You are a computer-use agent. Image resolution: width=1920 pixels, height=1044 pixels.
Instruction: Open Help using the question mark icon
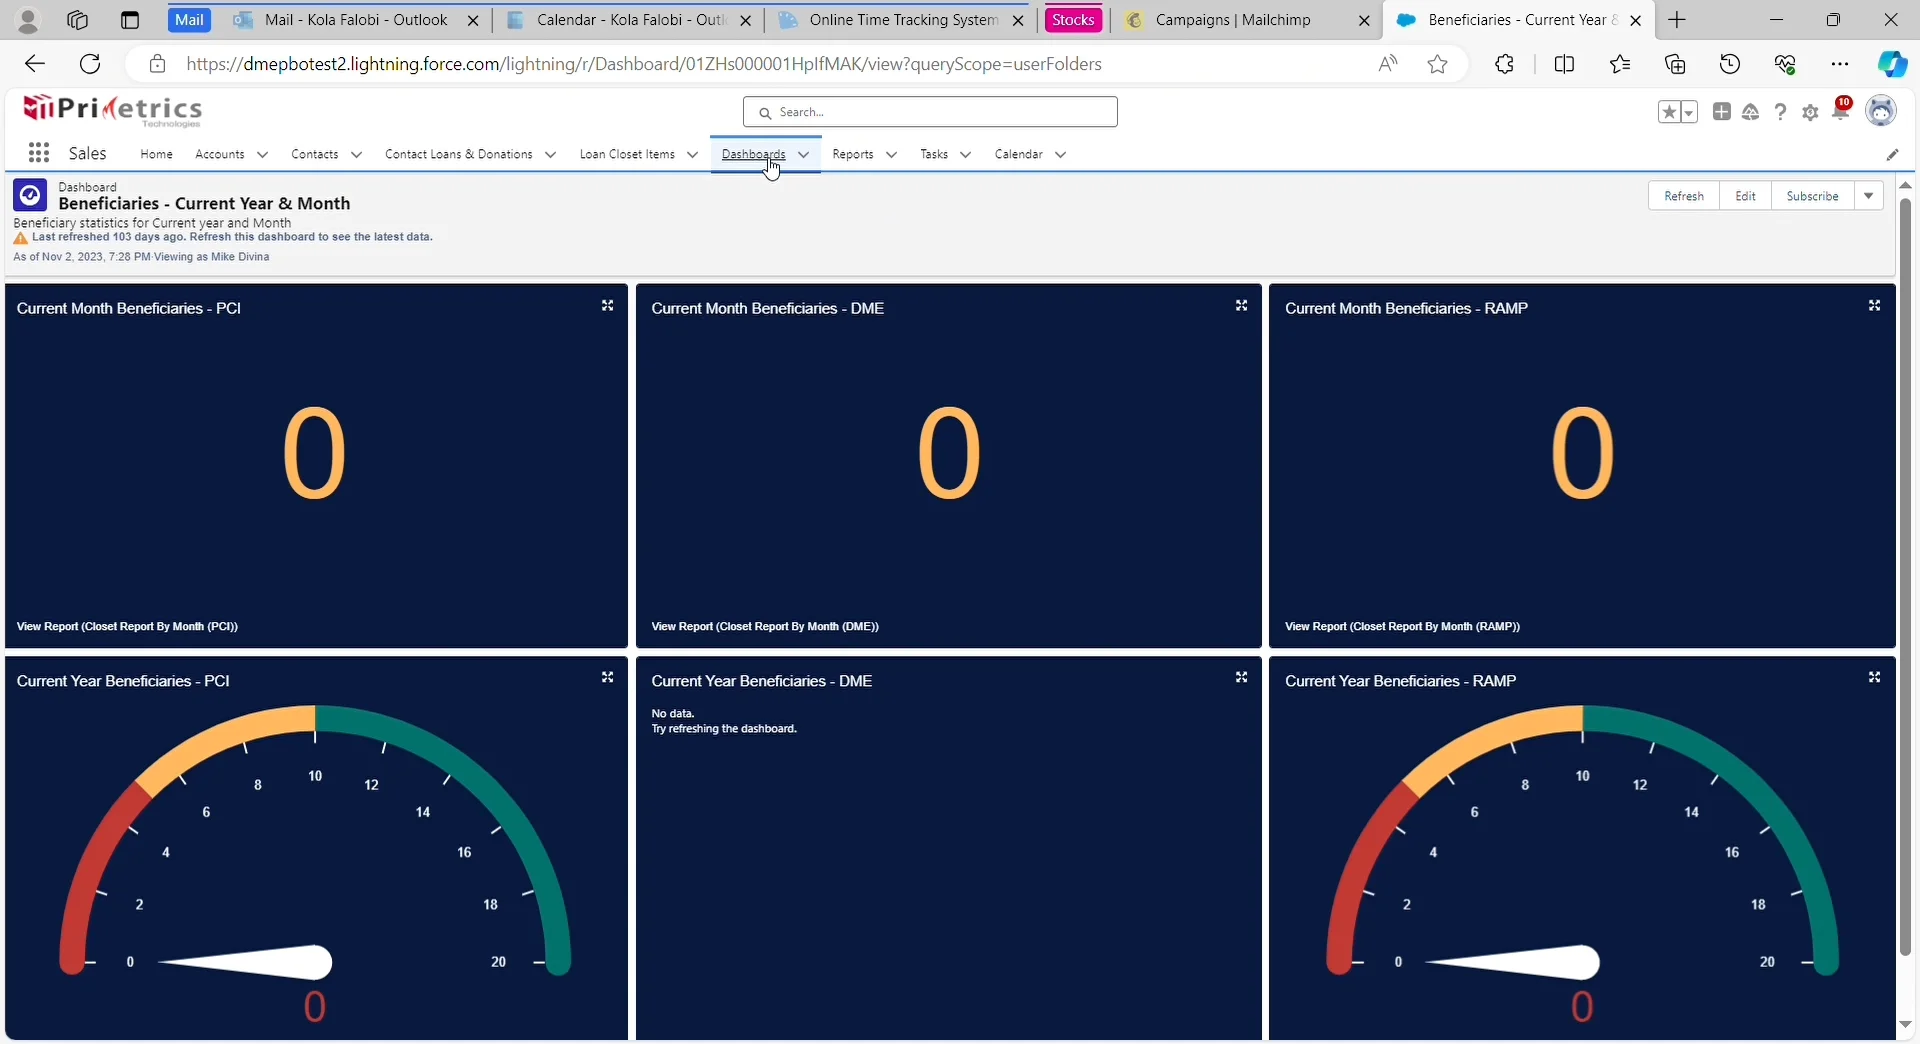(x=1781, y=112)
